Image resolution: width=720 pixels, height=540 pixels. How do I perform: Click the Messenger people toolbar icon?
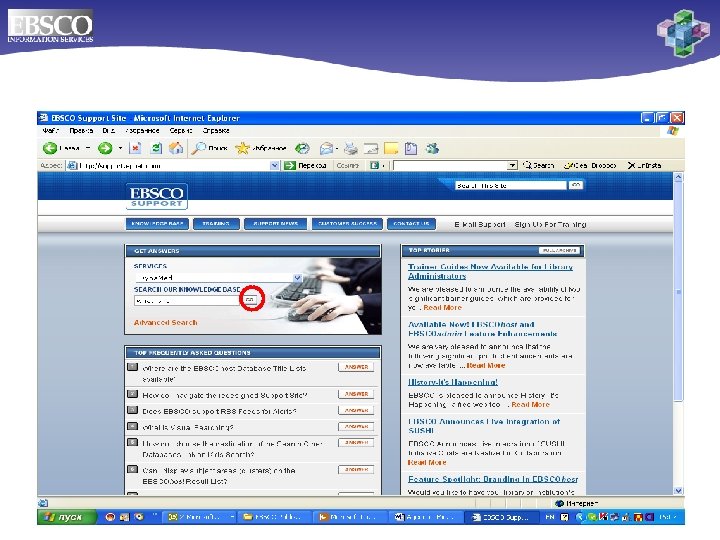[432, 148]
